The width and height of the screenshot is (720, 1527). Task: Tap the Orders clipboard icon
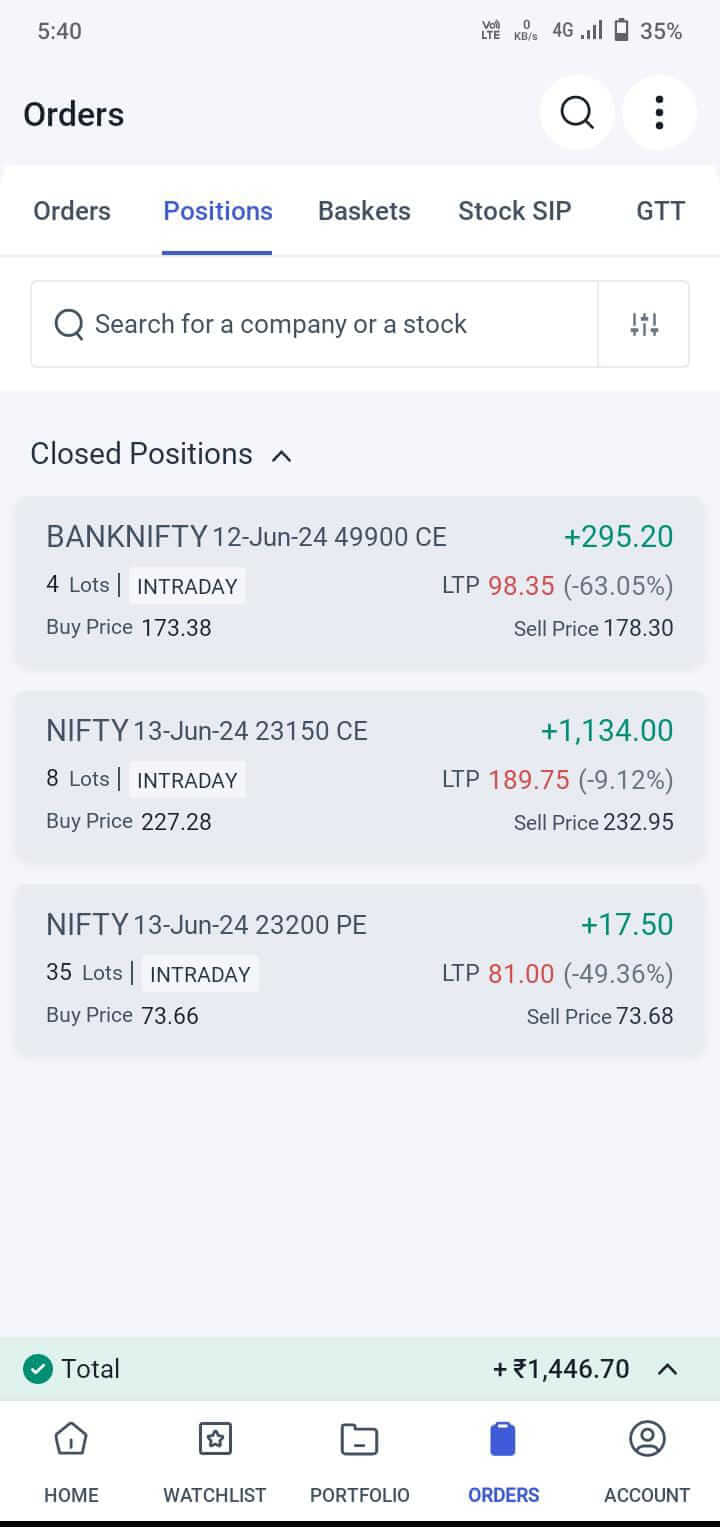[503, 1440]
